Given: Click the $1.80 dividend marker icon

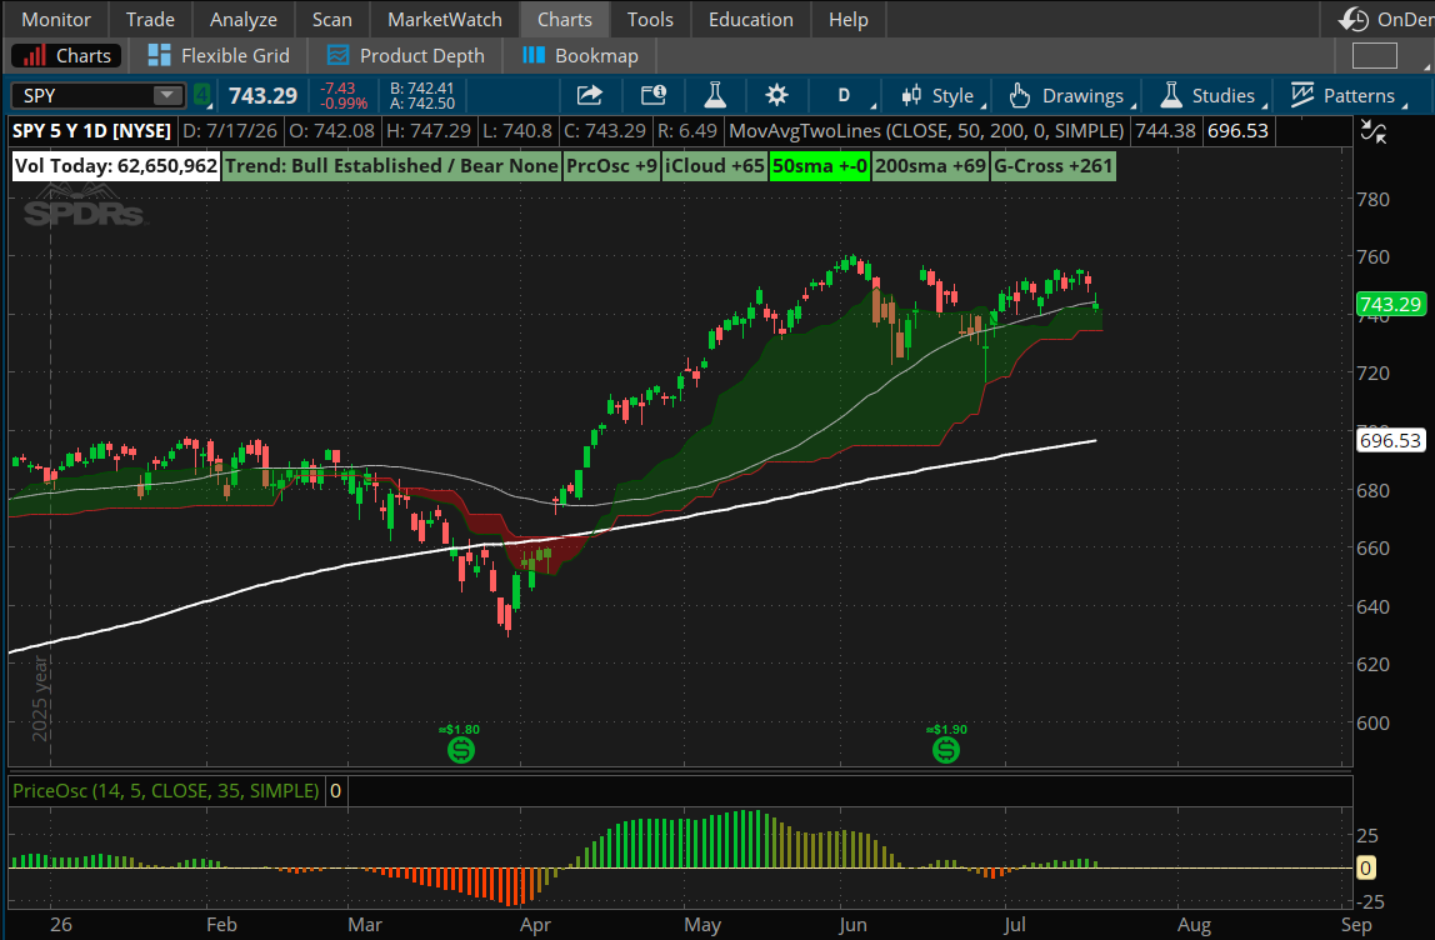Looking at the screenshot, I should (x=461, y=749).
